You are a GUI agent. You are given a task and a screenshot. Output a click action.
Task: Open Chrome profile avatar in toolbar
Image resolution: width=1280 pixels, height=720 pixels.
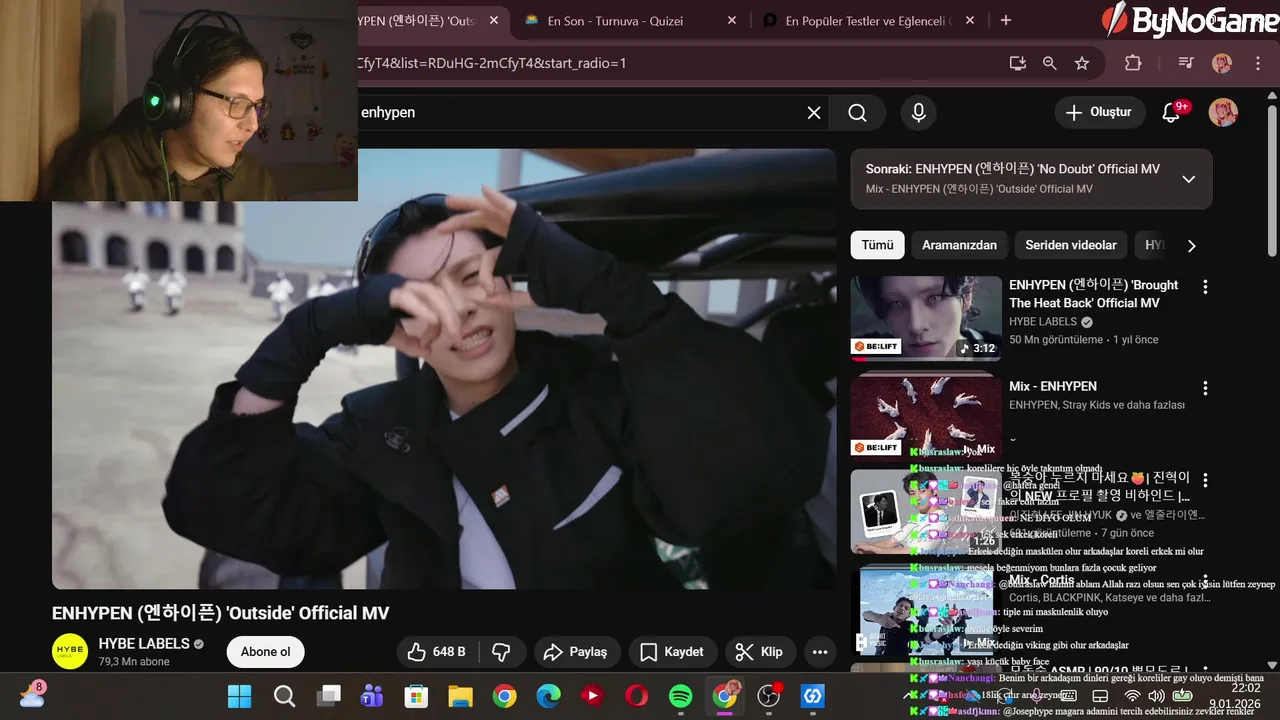coord(1222,63)
